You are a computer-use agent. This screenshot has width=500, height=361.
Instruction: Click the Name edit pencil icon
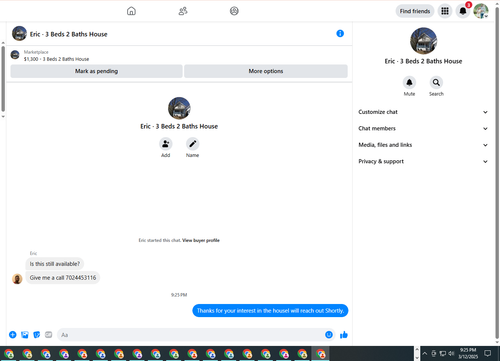click(193, 144)
